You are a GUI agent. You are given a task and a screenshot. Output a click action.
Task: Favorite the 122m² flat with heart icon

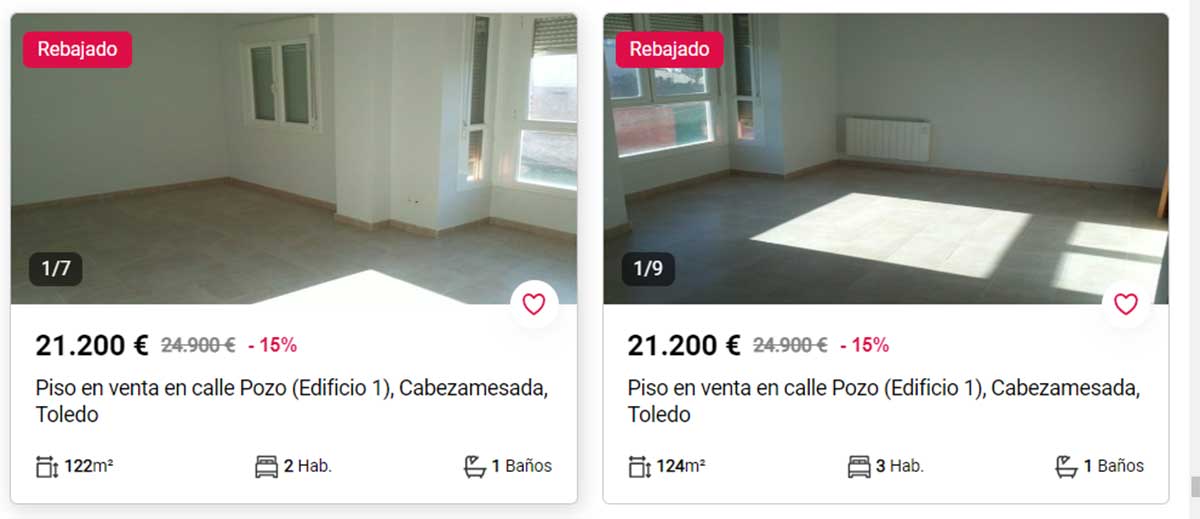[534, 304]
